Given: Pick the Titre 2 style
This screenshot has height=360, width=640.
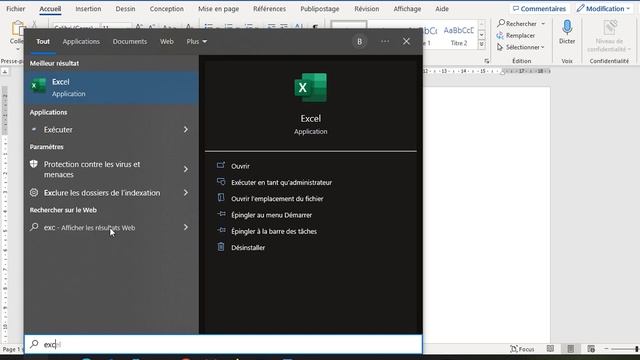Looking at the screenshot, I should point(458,36).
